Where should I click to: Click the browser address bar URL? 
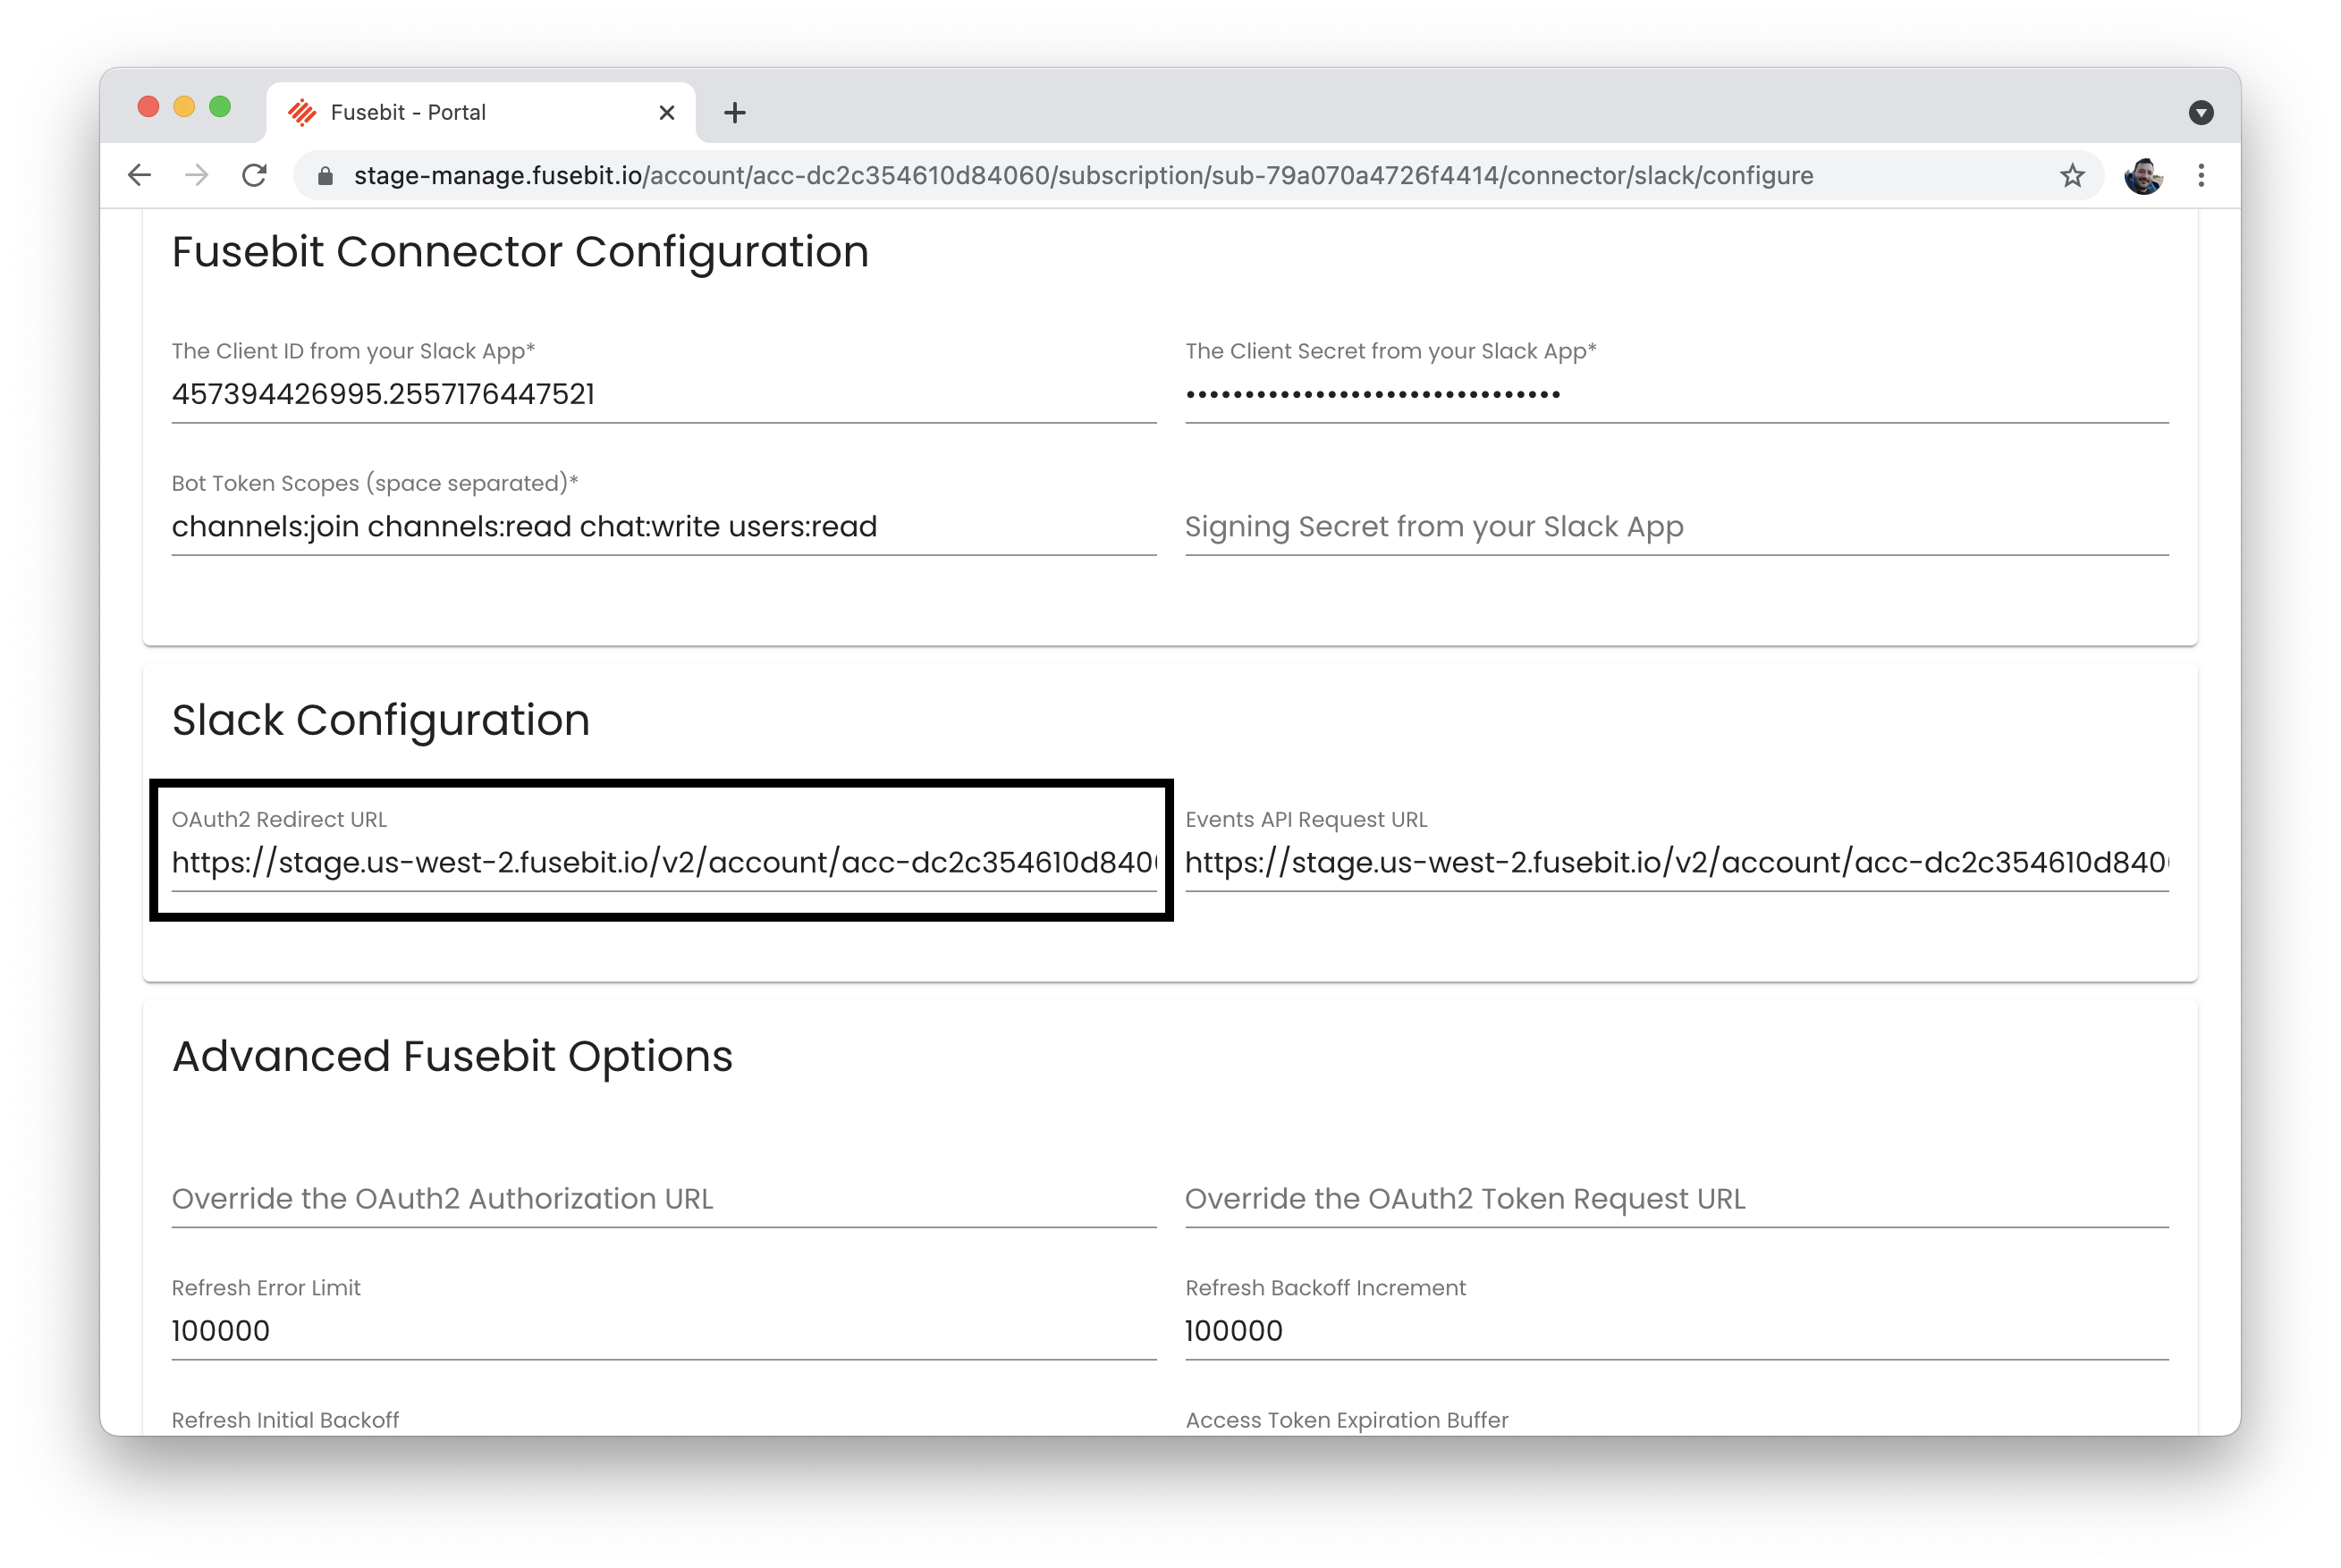pyautogui.click(x=1083, y=176)
